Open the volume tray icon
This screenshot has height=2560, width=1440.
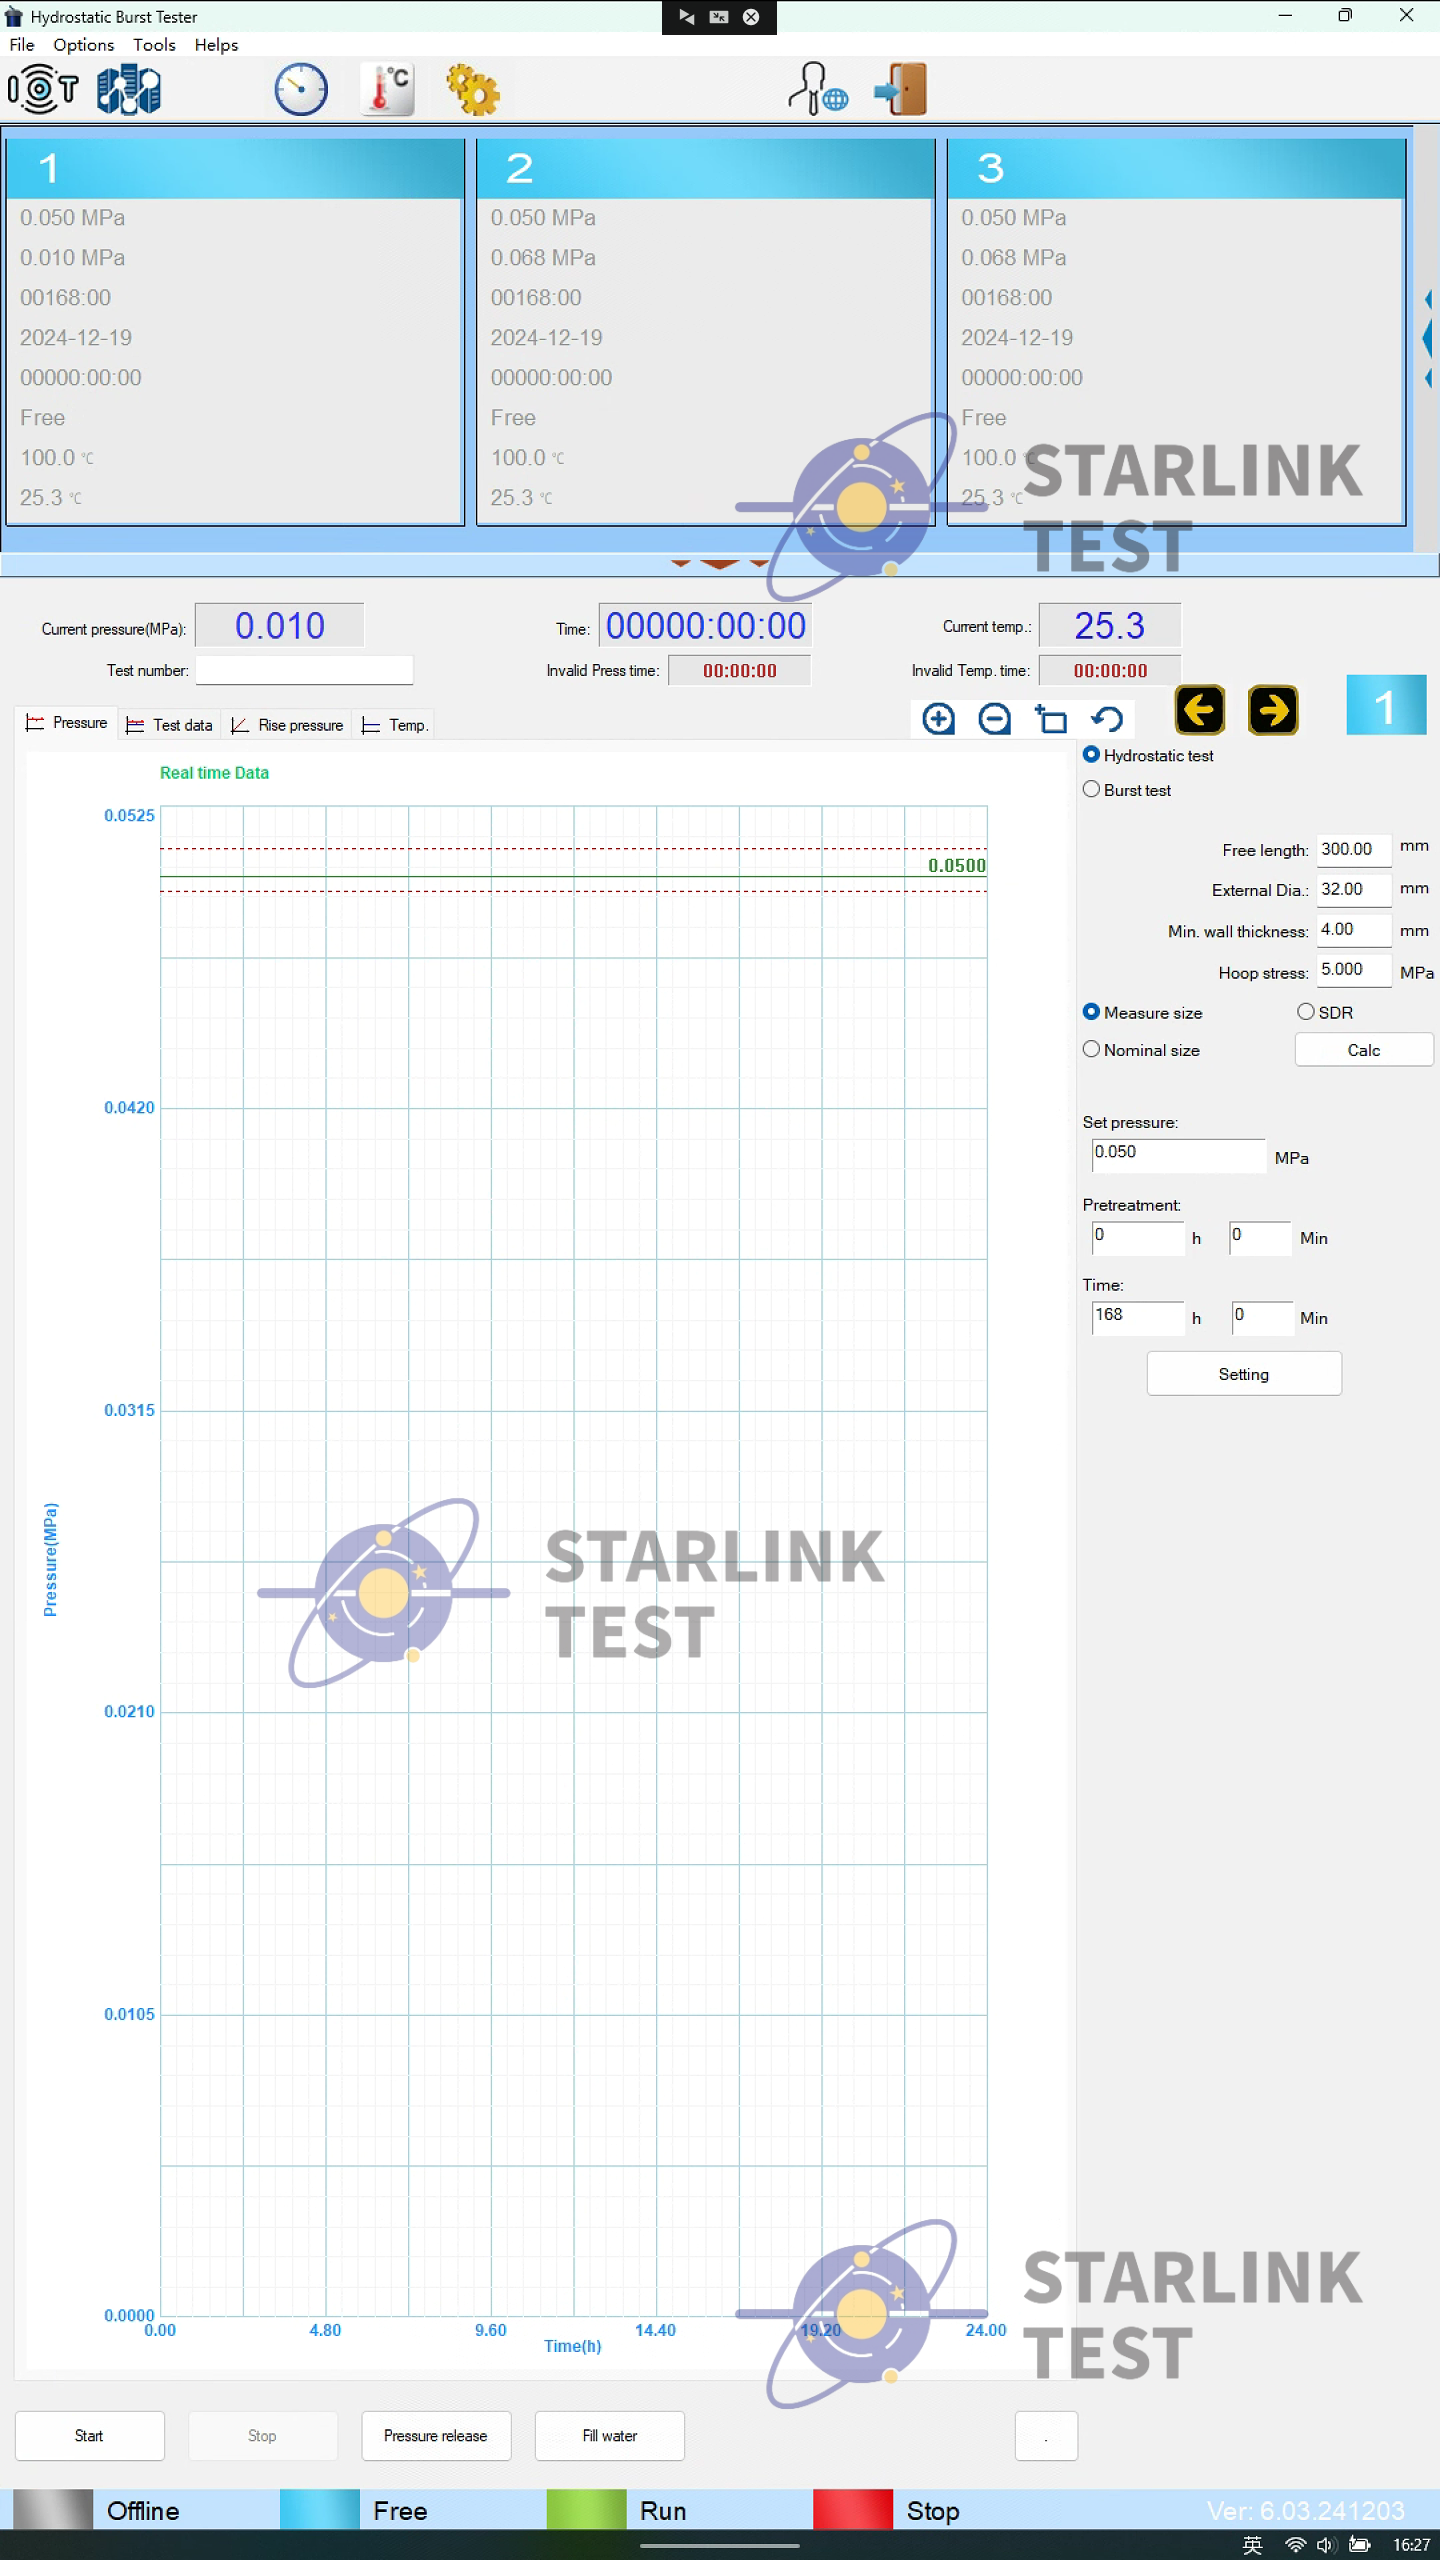[1327, 2545]
